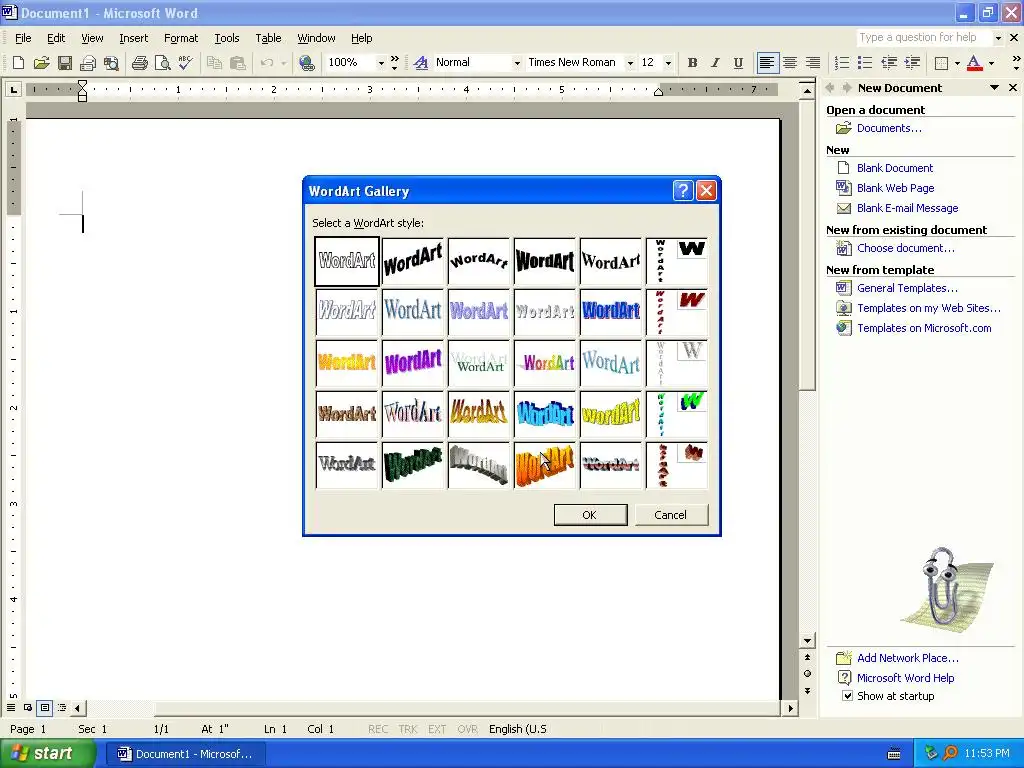Switch to Normal View button
Screen dimensions: 1024x768
(11, 707)
